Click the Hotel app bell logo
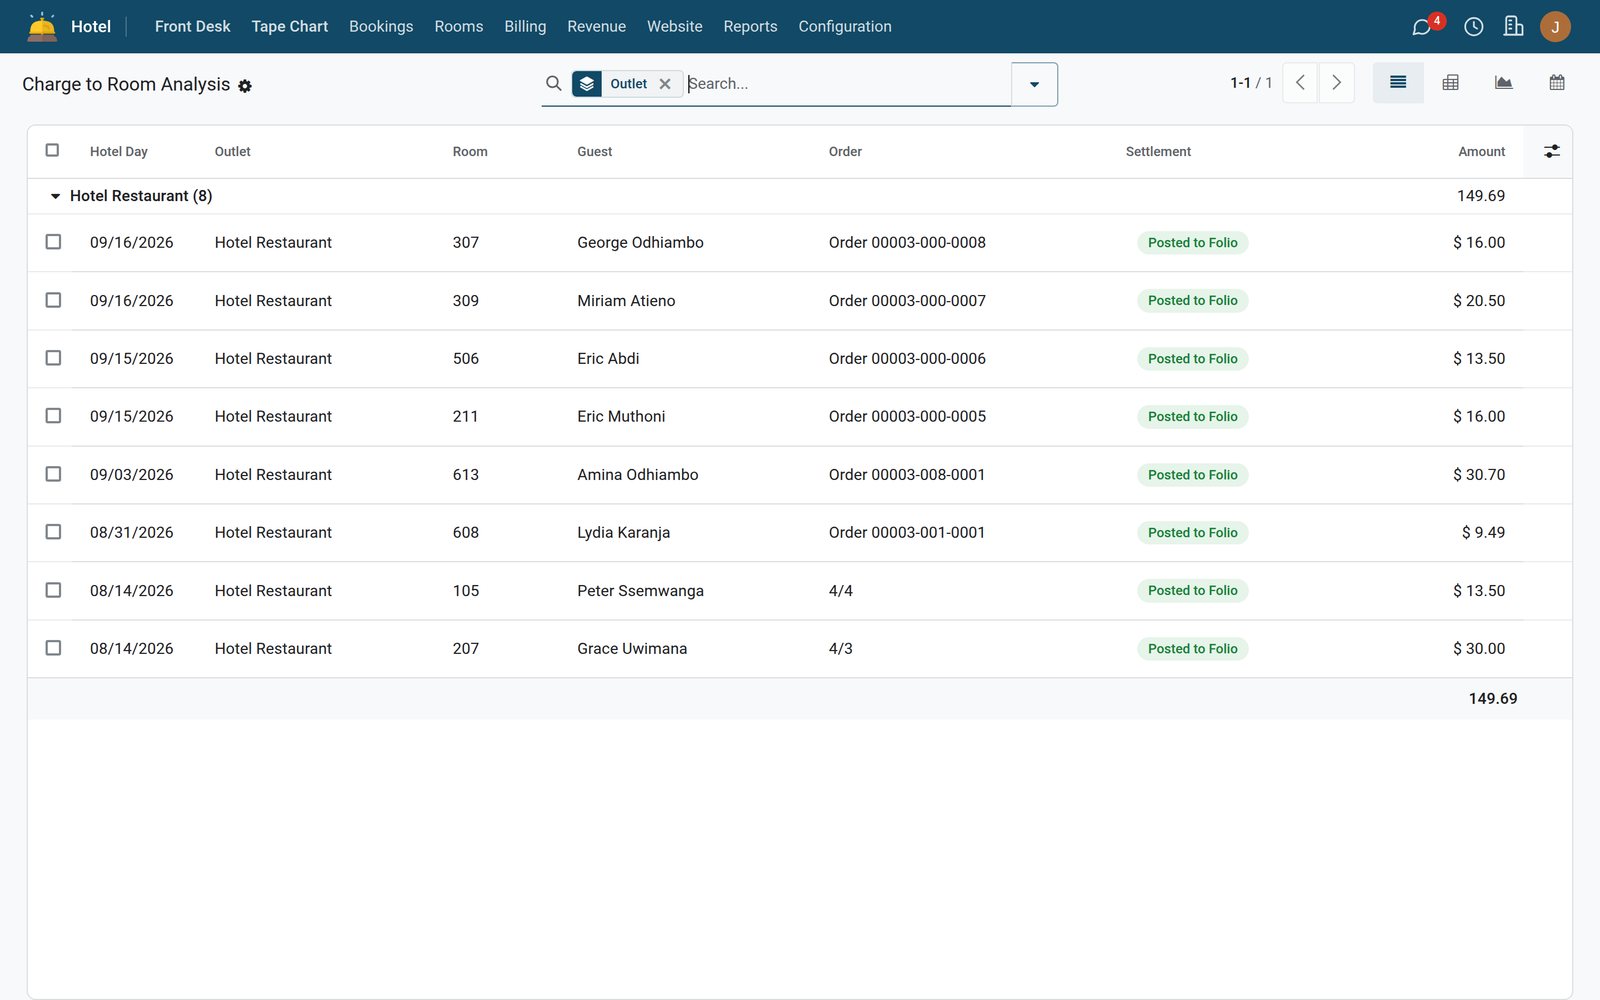The image size is (1600, 1000). [x=42, y=26]
